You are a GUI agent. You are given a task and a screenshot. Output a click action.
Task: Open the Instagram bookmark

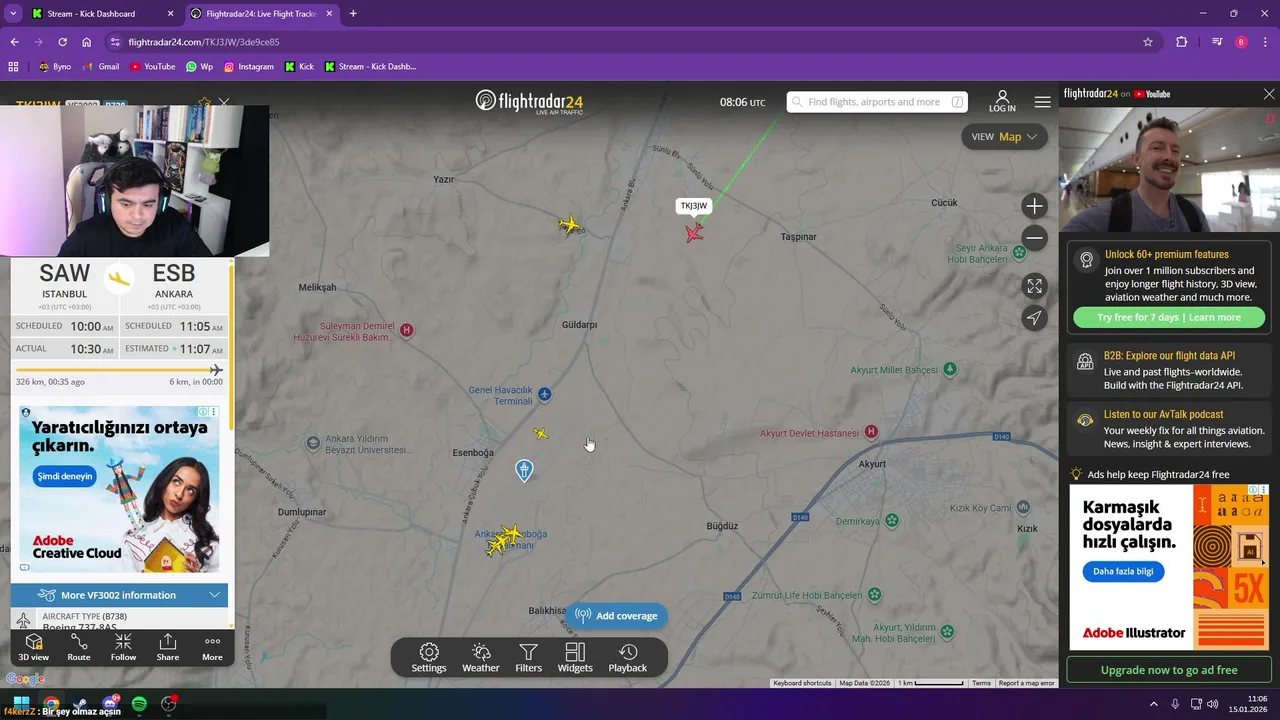pos(248,67)
